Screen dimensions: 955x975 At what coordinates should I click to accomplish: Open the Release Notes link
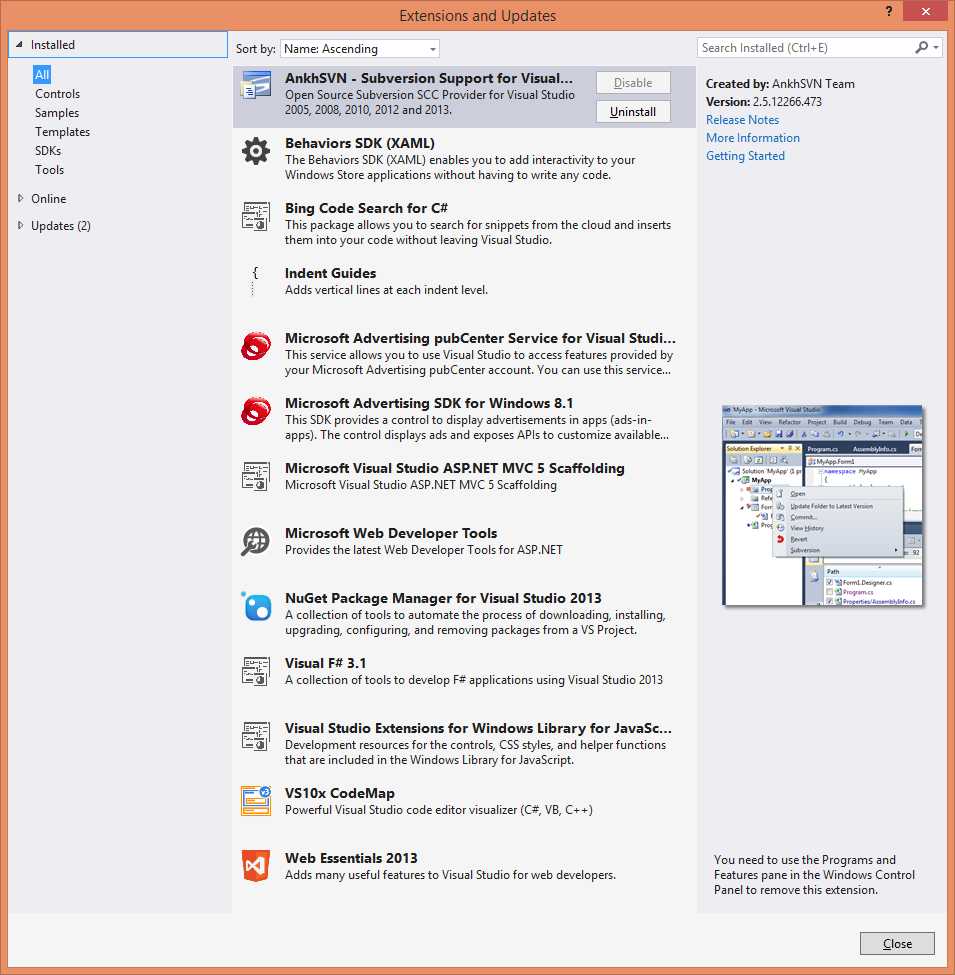tap(742, 119)
